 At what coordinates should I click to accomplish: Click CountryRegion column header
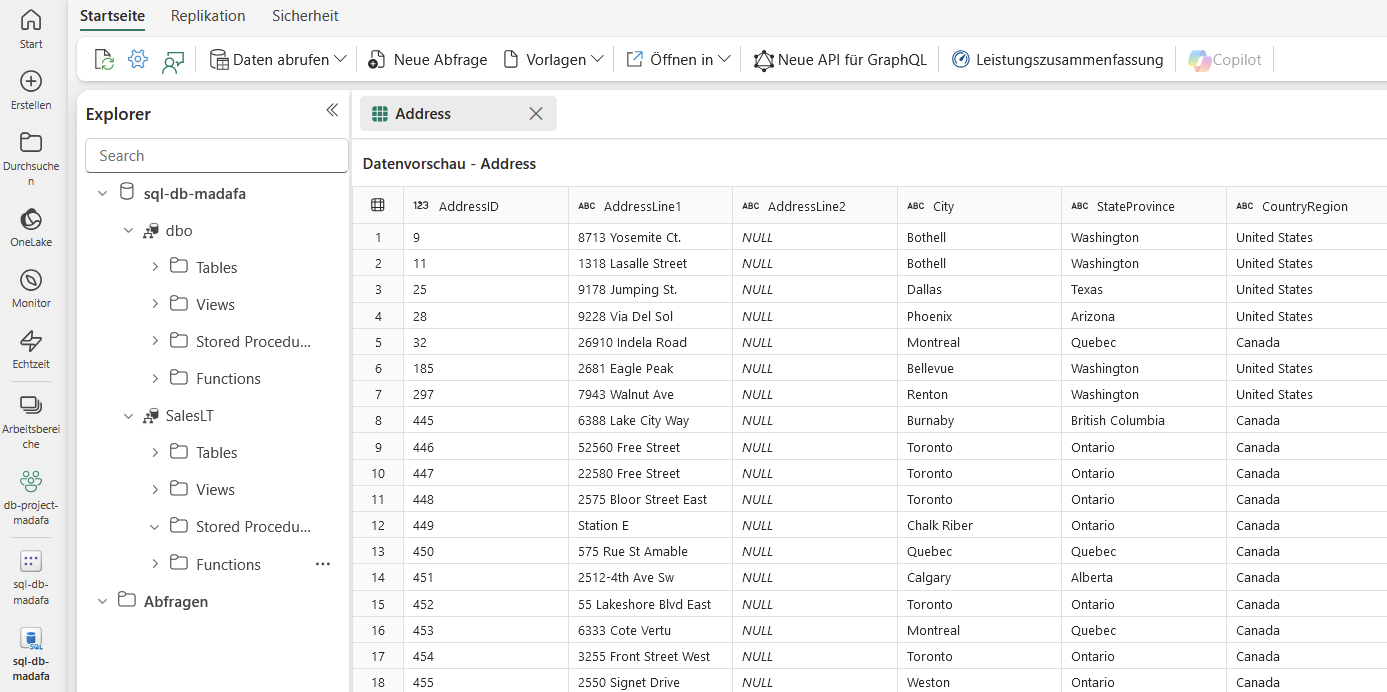tap(1307, 206)
